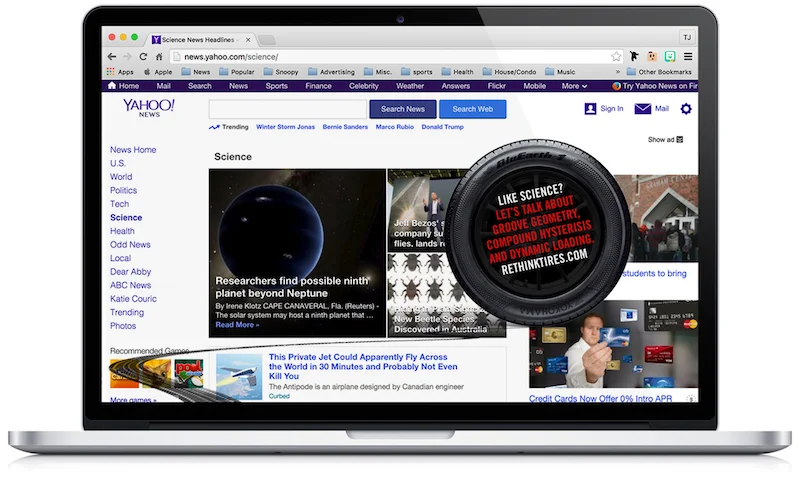Open Yahoo settings gear icon
The image size is (800, 482).
pyautogui.click(x=686, y=109)
